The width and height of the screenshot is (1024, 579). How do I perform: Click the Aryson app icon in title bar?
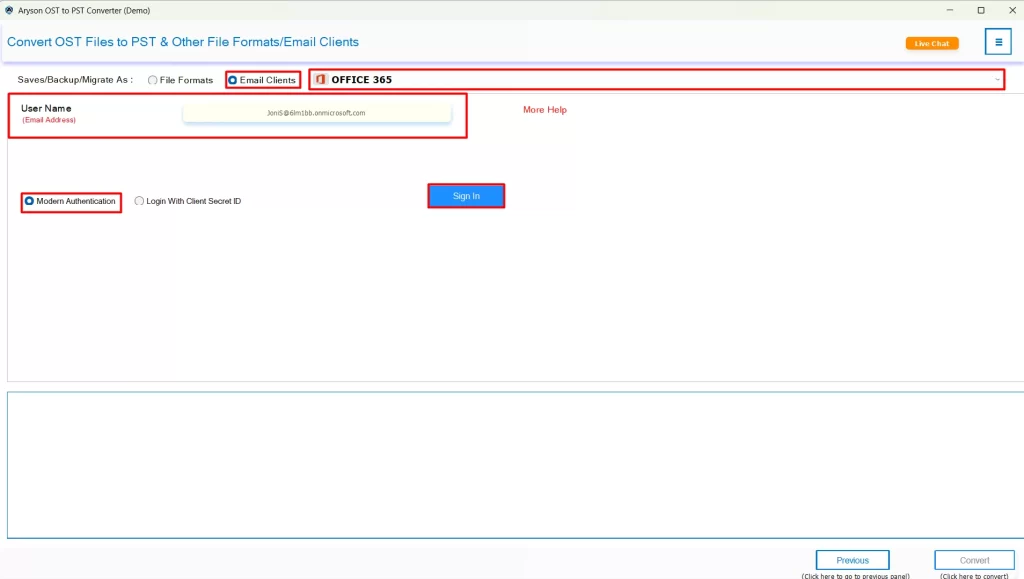9,9
